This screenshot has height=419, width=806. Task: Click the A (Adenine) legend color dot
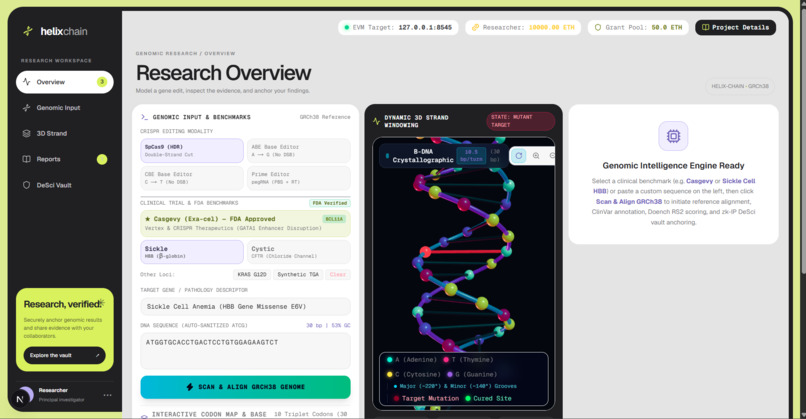(390, 359)
